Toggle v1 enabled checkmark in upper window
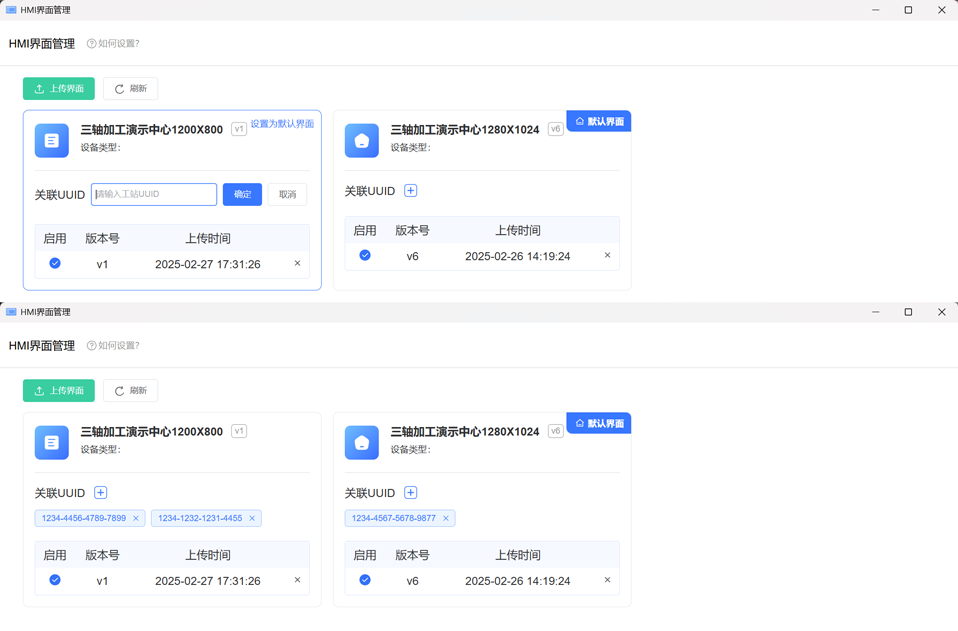The width and height of the screenshot is (958, 631). tap(55, 264)
